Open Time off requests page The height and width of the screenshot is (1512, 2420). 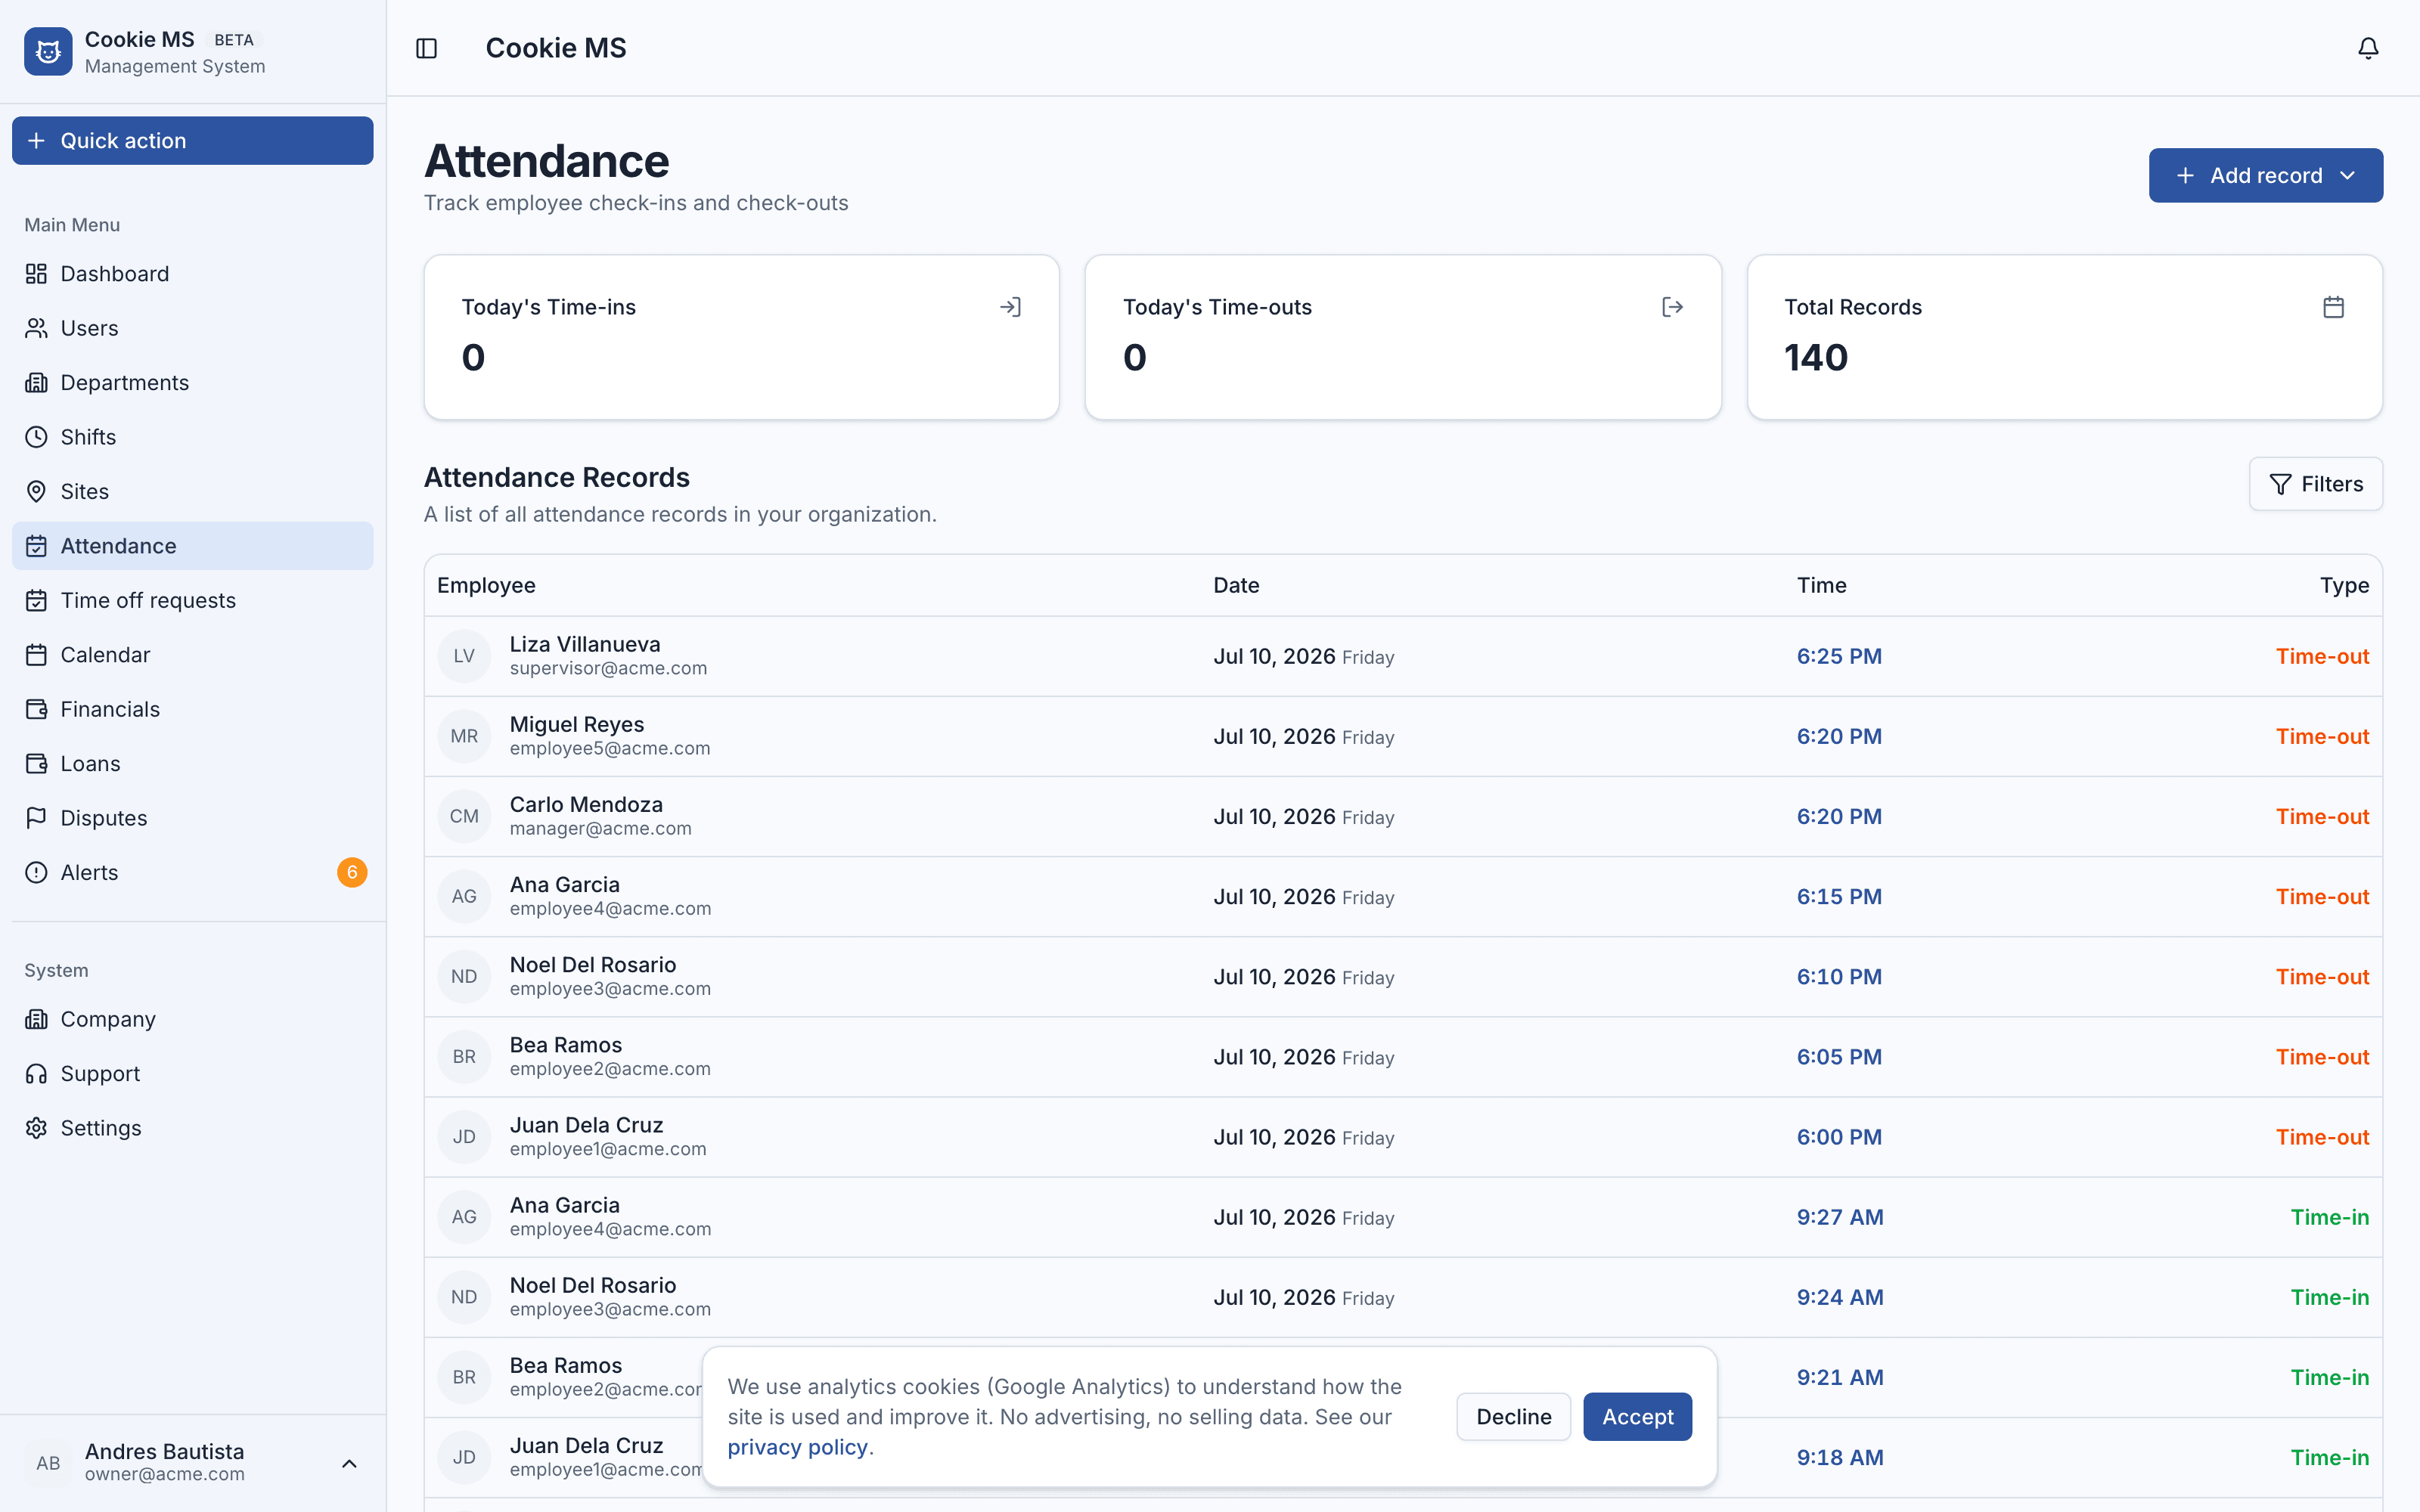(192, 600)
